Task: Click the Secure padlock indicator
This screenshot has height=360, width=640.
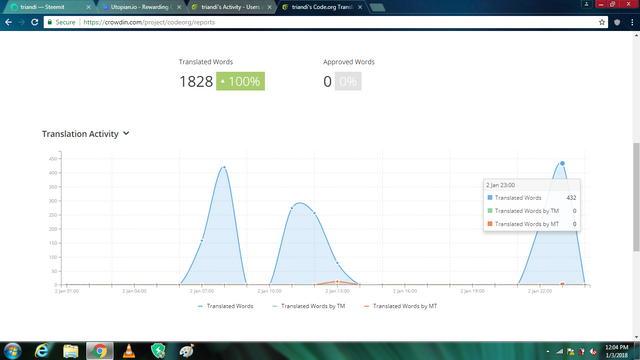Action: click(61, 22)
